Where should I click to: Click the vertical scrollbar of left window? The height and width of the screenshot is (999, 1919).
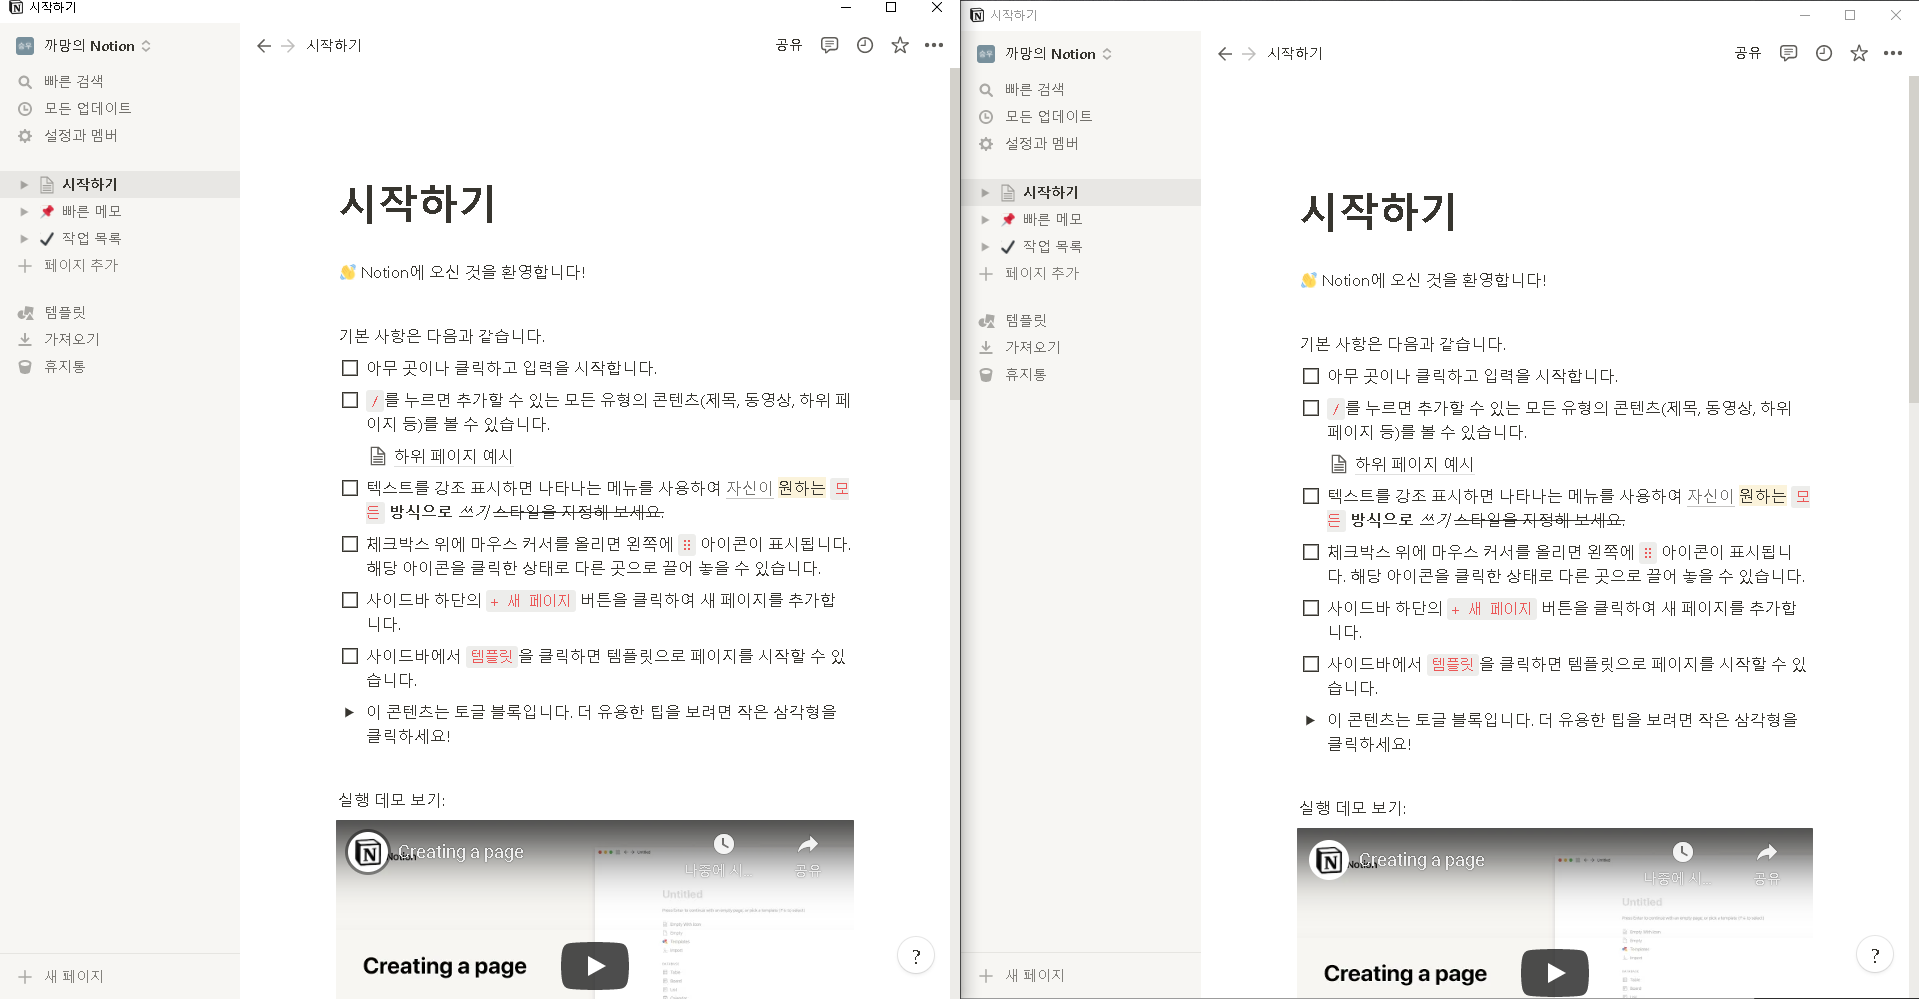(954, 235)
